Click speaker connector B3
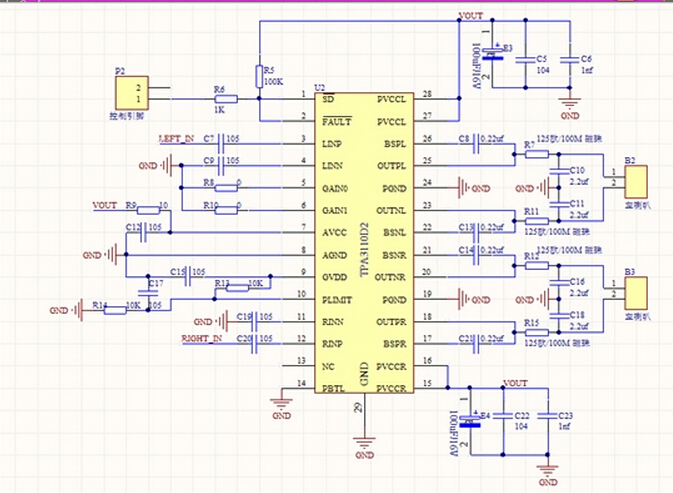Screen dimensions: 673x493 (x=636, y=293)
